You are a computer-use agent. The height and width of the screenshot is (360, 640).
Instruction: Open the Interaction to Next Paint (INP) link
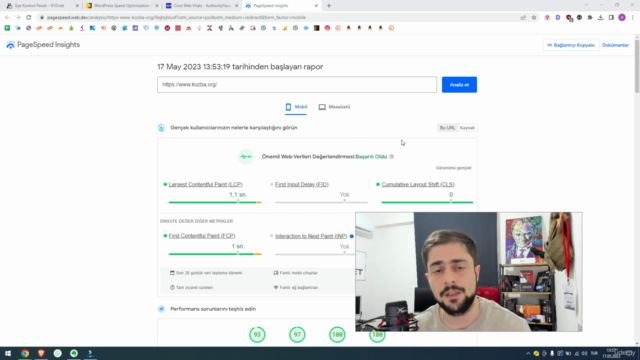tap(311, 236)
